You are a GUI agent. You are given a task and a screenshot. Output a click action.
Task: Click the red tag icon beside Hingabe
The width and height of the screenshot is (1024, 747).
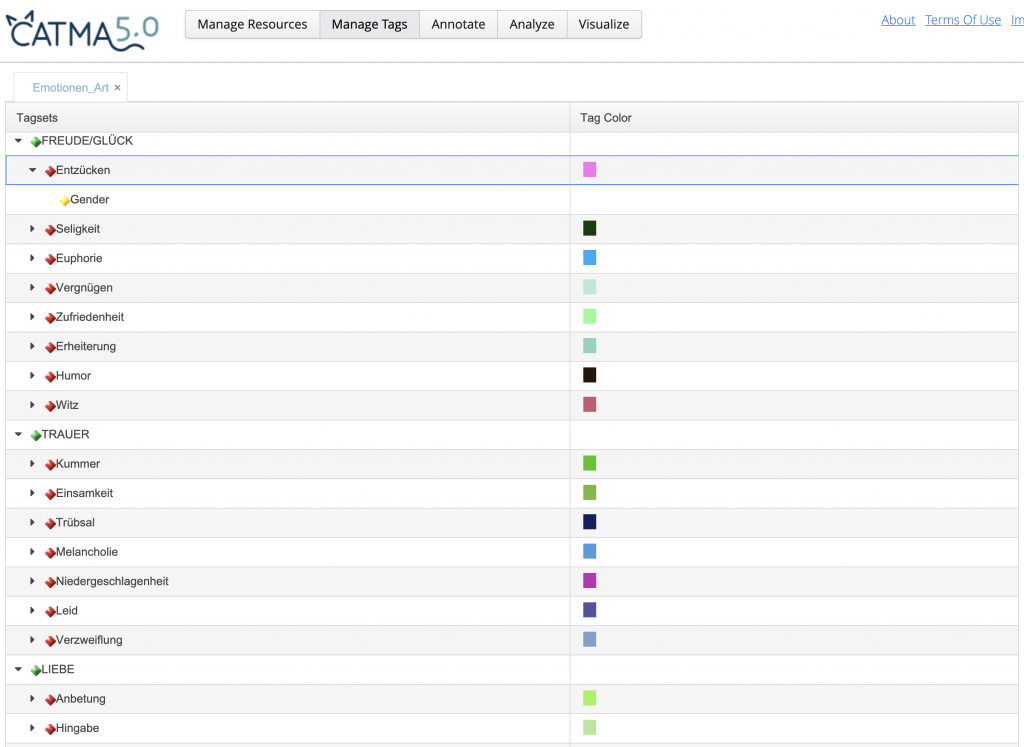[50, 729]
